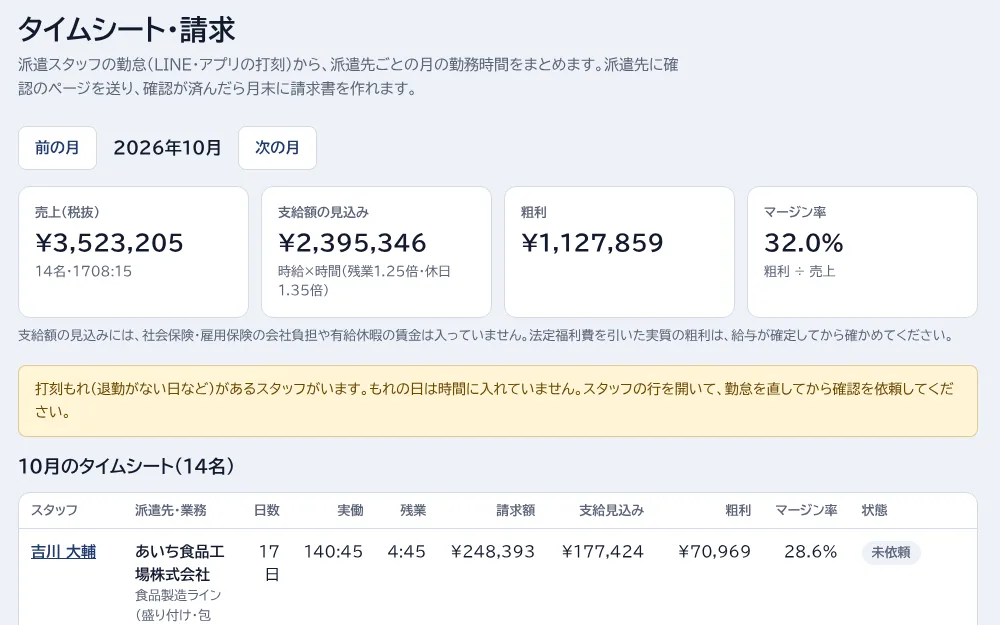Image resolution: width=1000 pixels, height=625 pixels.
Task: Click the 14名·1708:15 summary text
Action: tap(84, 271)
